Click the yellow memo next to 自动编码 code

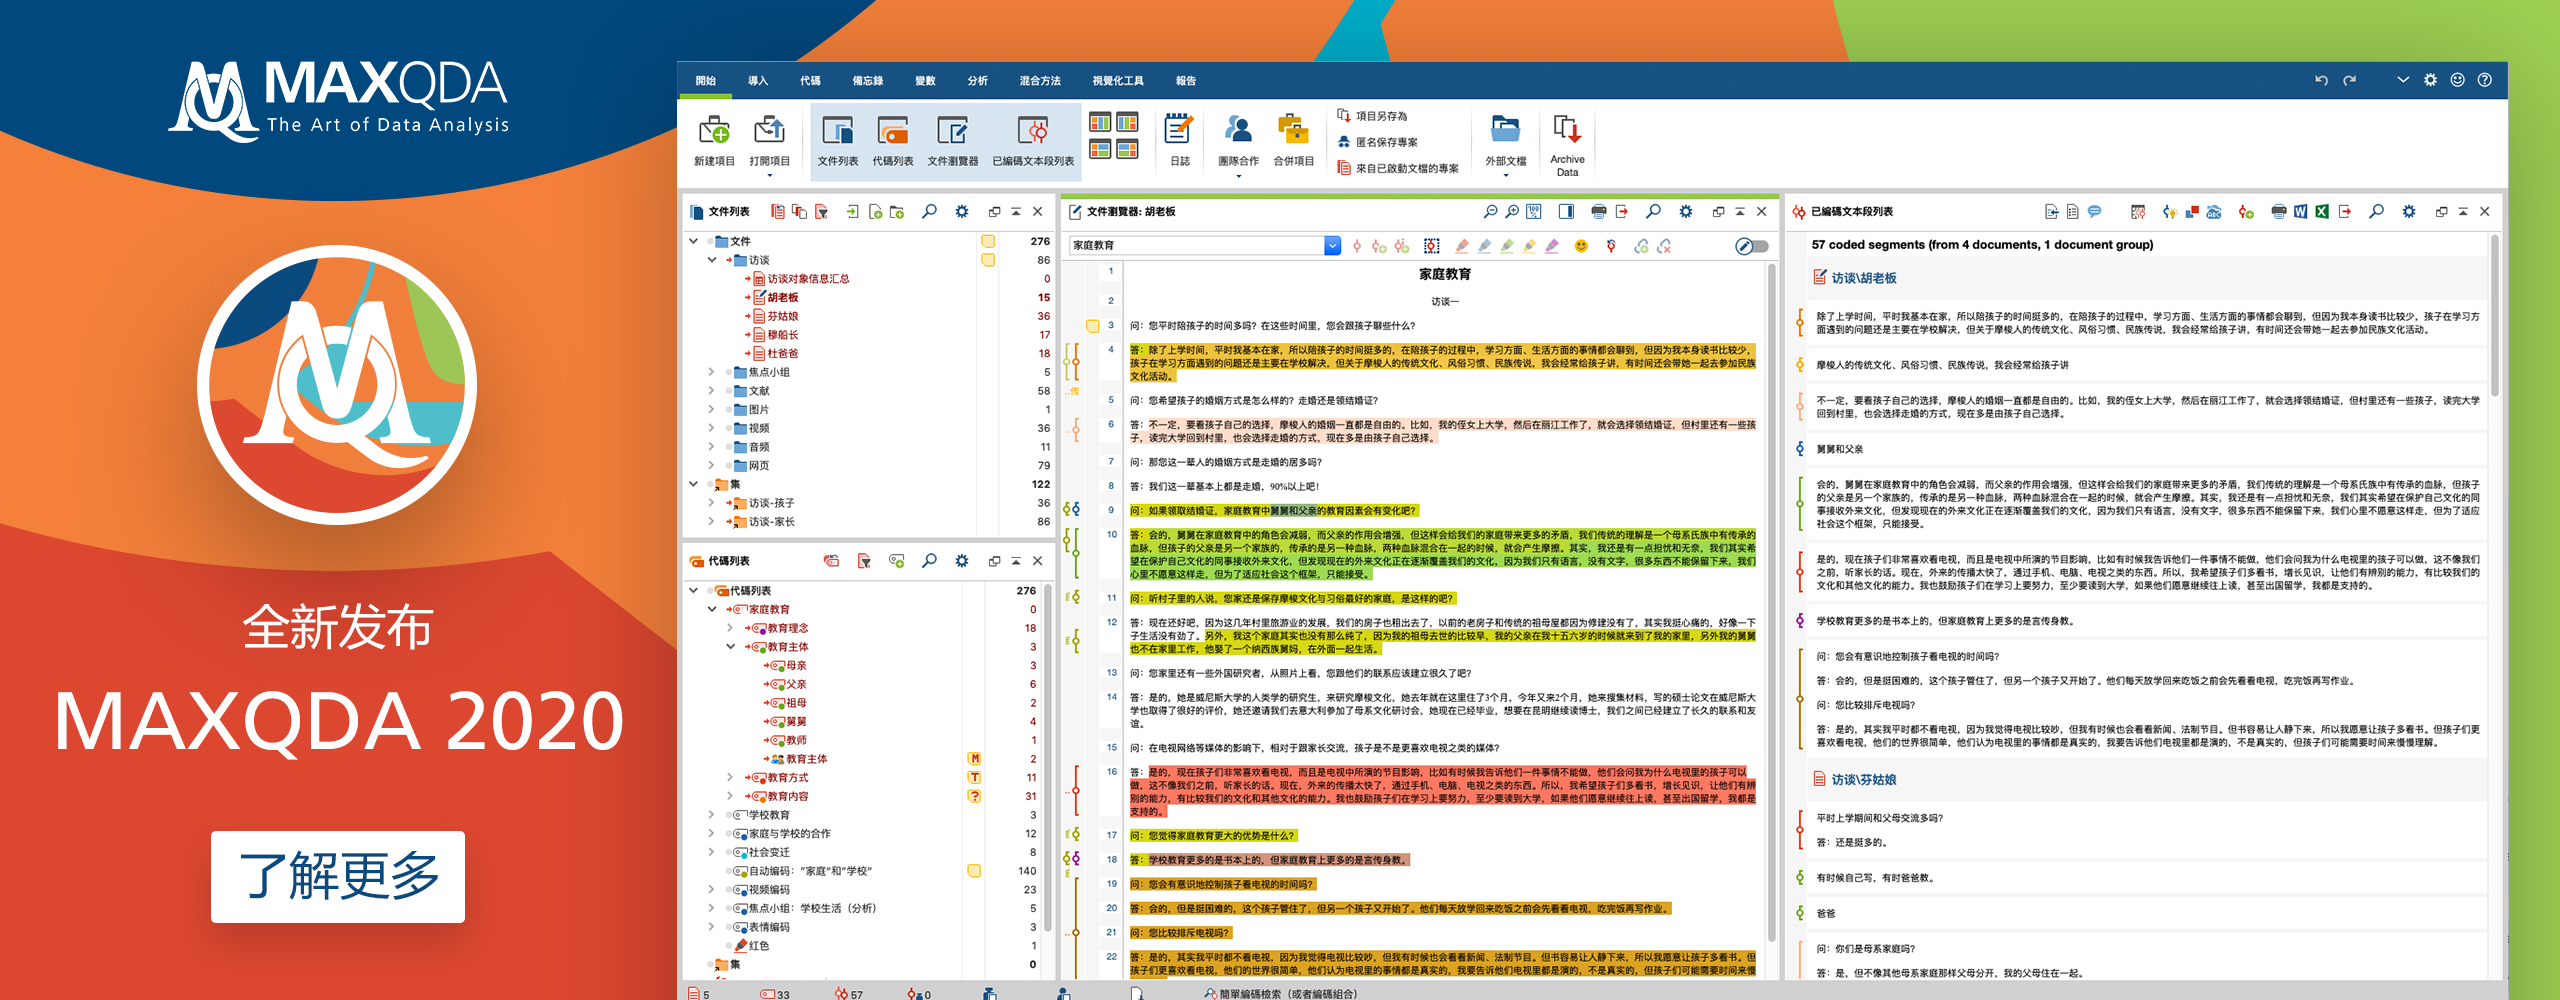click(x=973, y=871)
